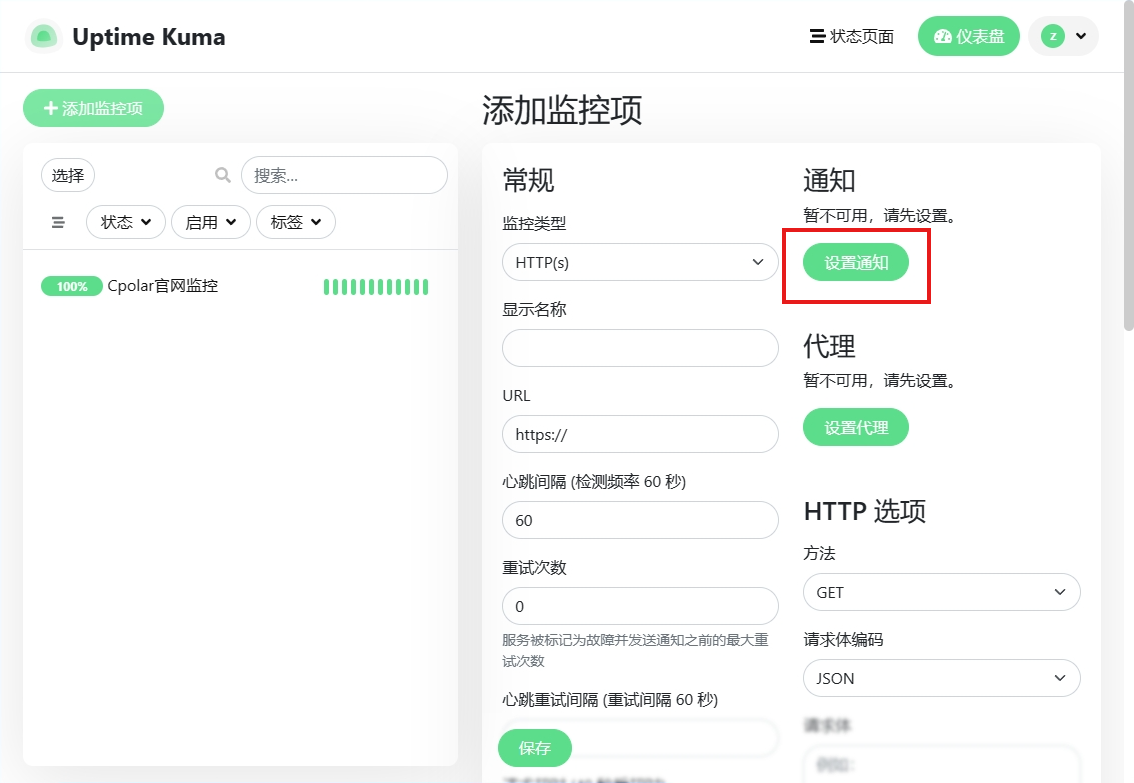Image resolution: width=1134 pixels, height=783 pixels.
Task: Expand the 启用 filter dropdown
Action: [211, 222]
